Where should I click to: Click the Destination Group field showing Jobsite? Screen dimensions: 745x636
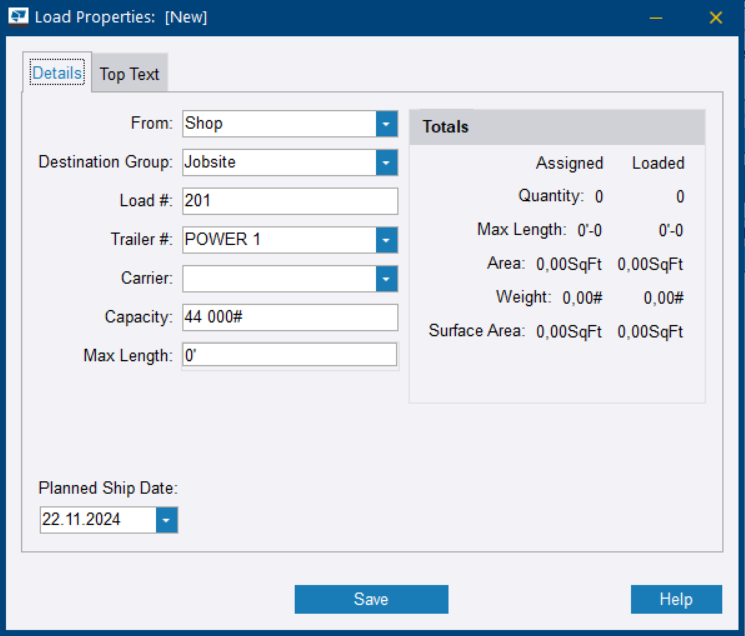pyautogui.click(x=278, y=162)
